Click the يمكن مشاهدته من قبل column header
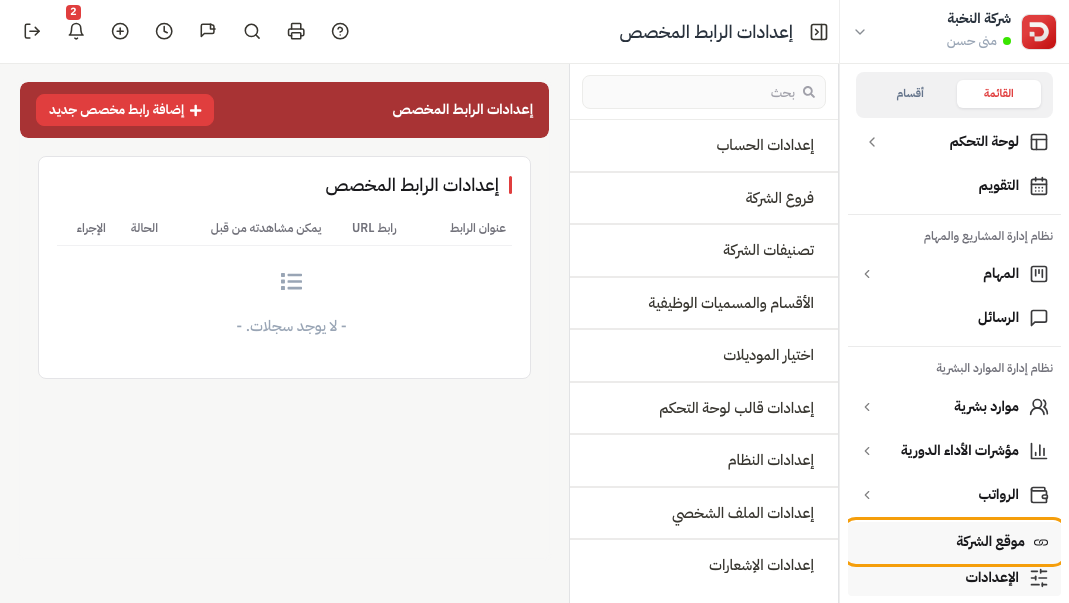This screenshot has height=603, width=1069. point(266,228)
